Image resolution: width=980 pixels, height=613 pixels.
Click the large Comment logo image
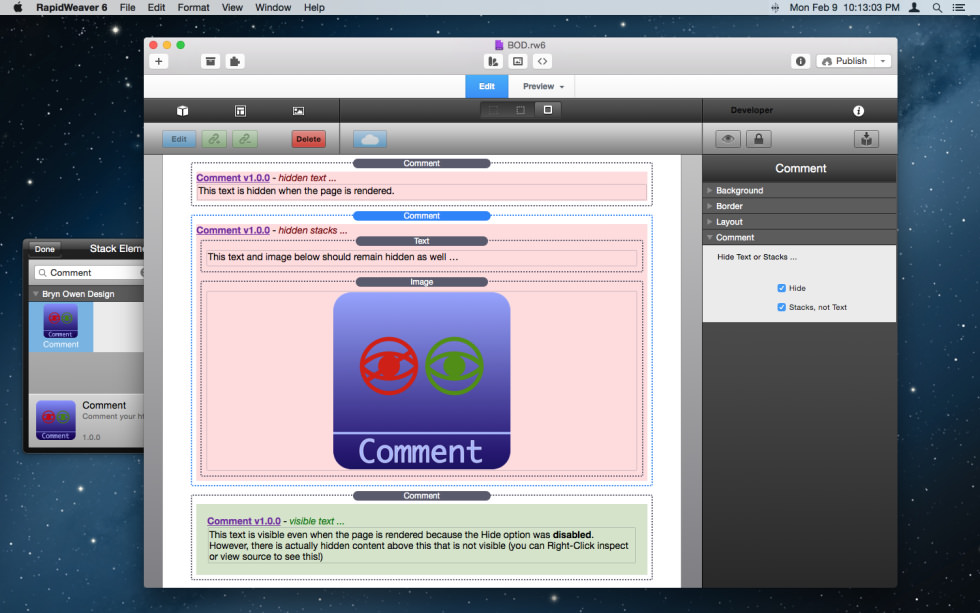click(421, 381)
